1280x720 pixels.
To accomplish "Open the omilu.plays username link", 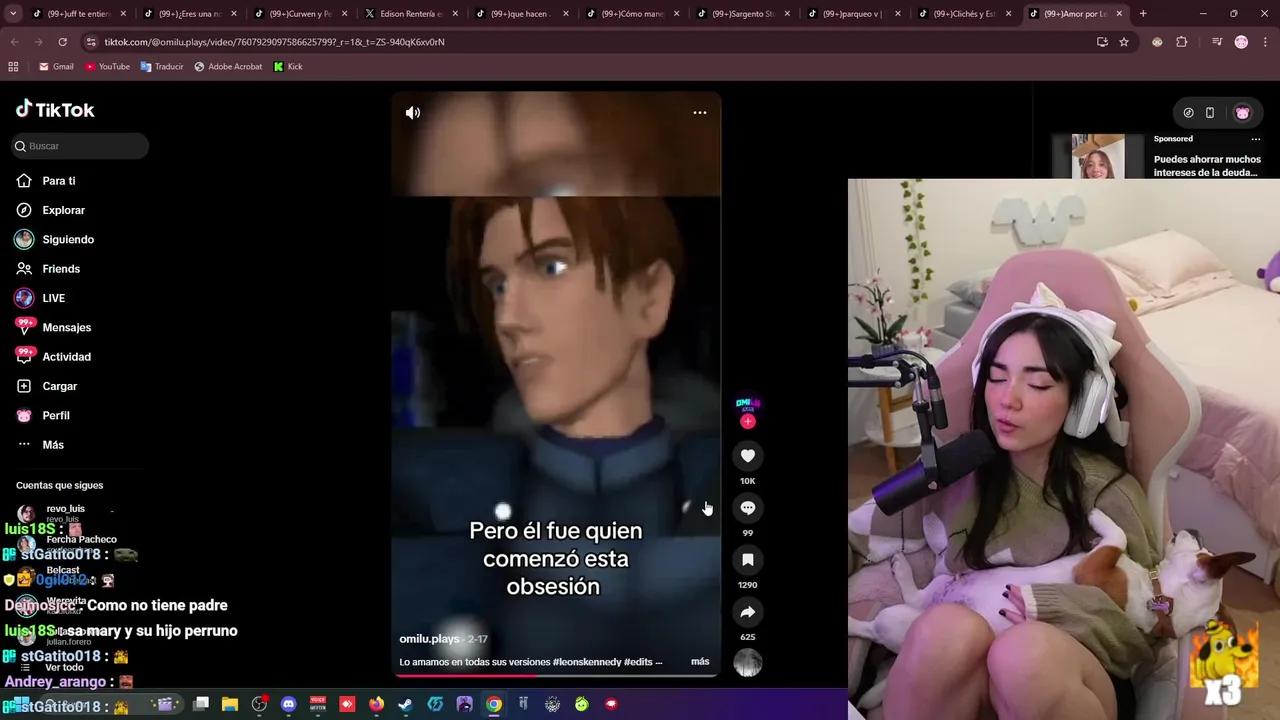I will click(429, 639).
